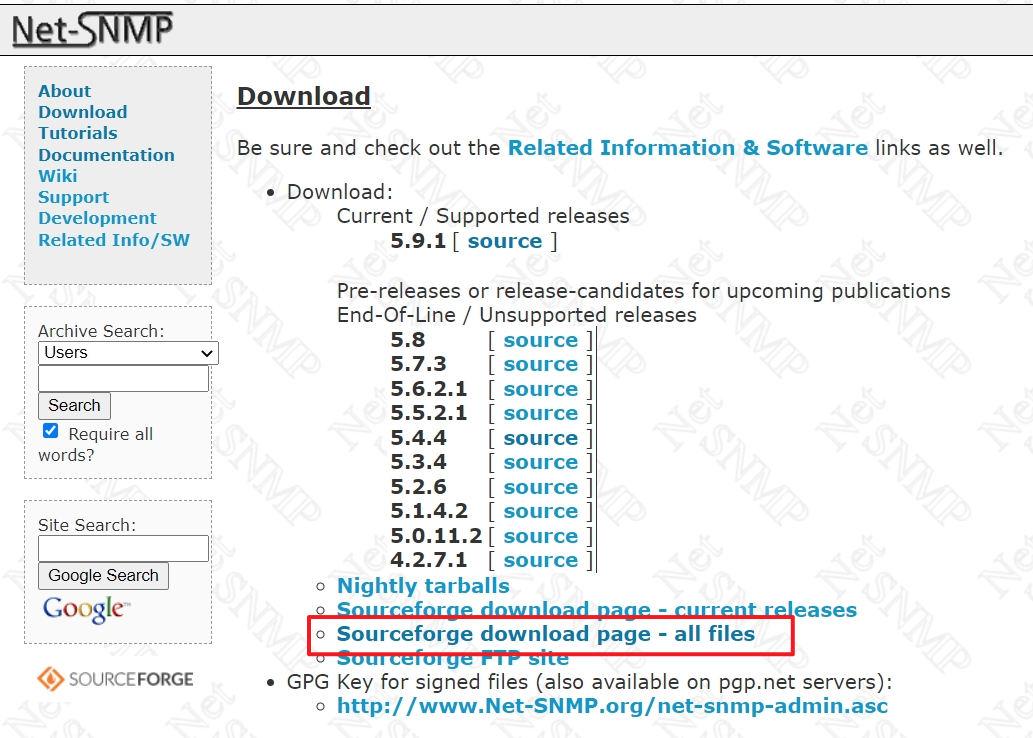
Task: Download source for version 5.1.4.2
Action: click(x=541, y=511)
